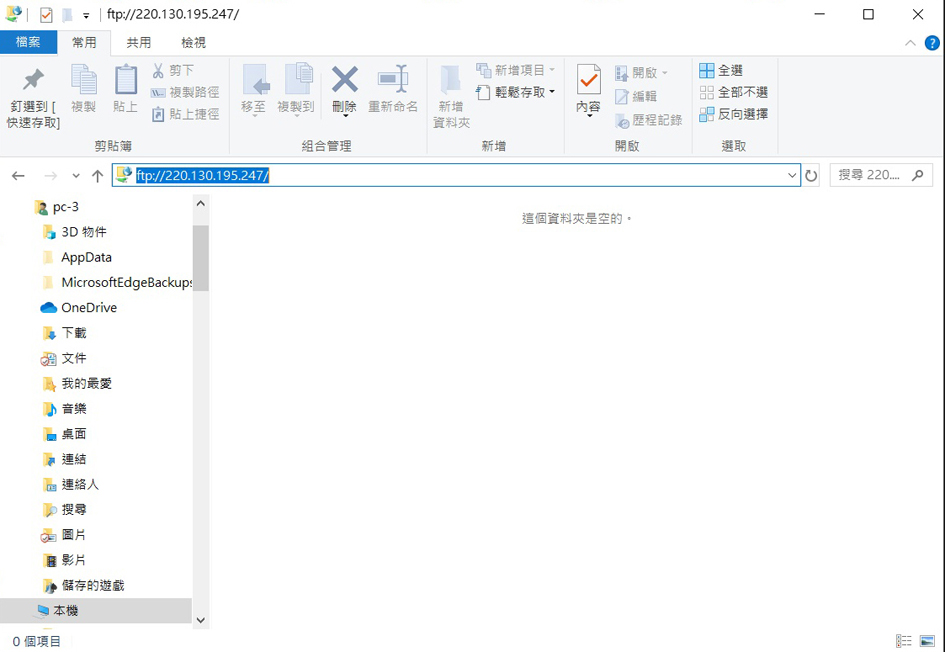Click the 釘選到快速存取 pin icon
Viewport: 945px width, 652px height.
(33, 81)
